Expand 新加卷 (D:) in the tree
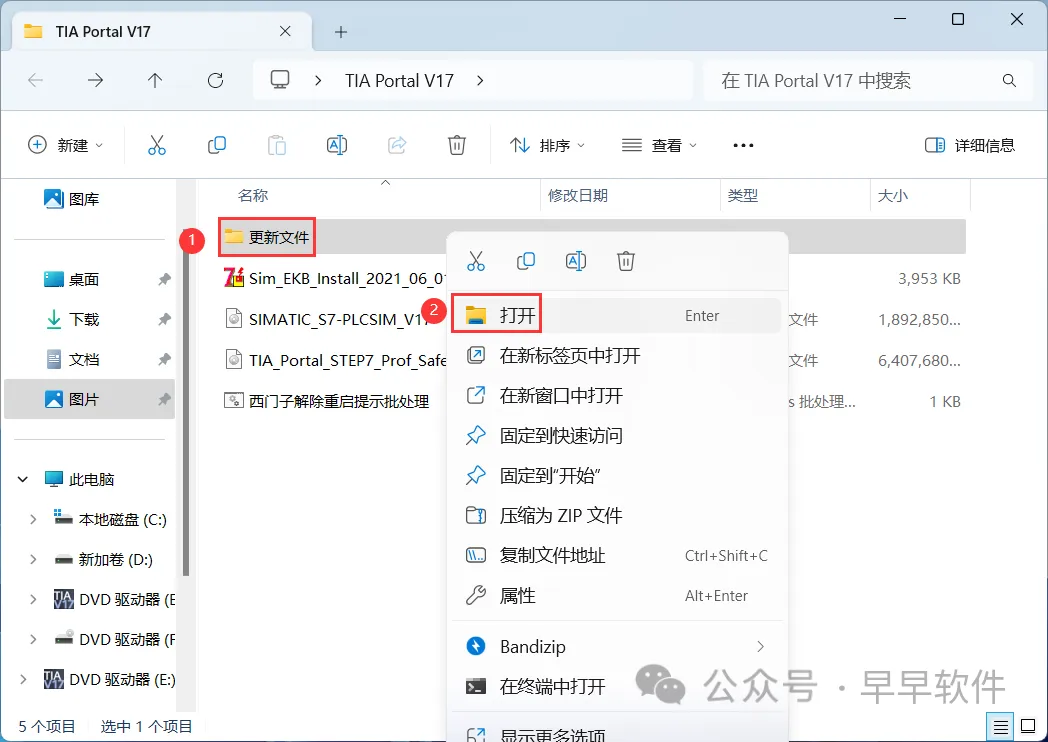 point(33,560)
